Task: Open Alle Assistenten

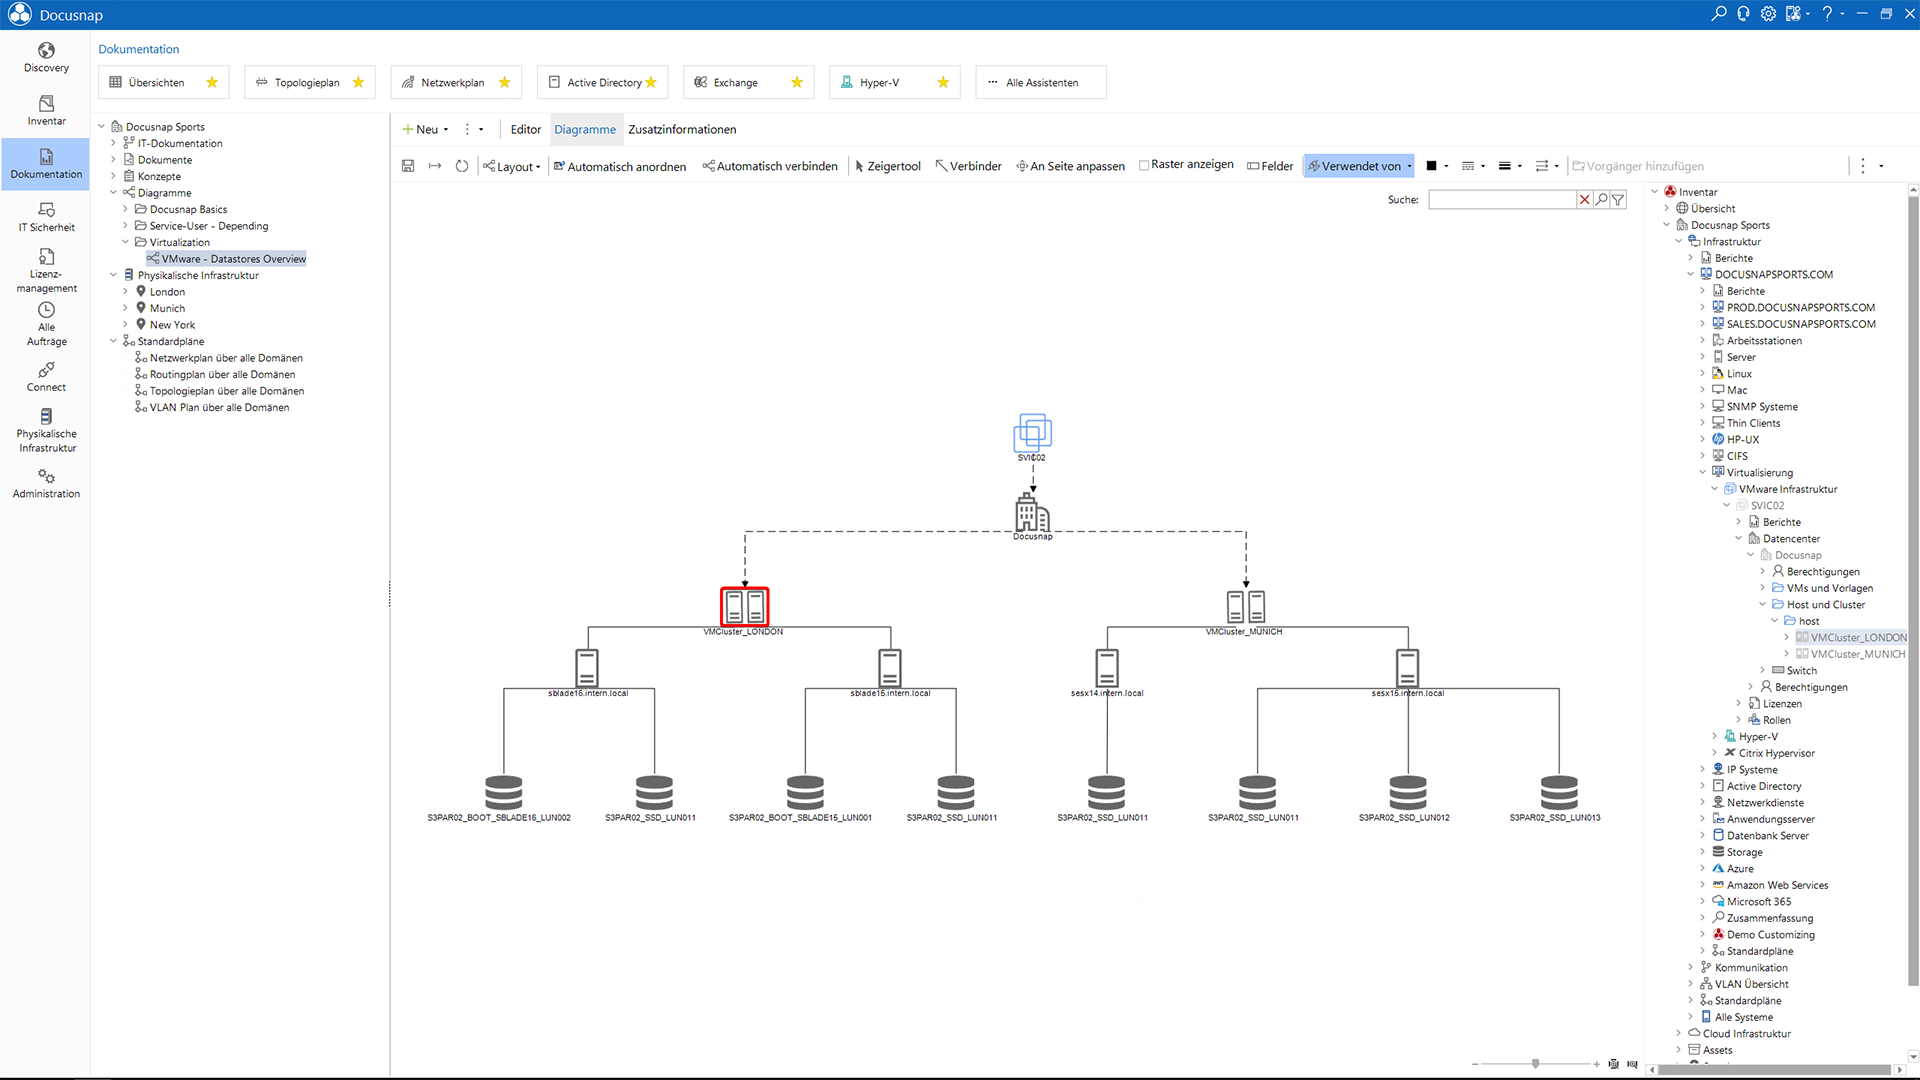Action: pos(1040,82)
